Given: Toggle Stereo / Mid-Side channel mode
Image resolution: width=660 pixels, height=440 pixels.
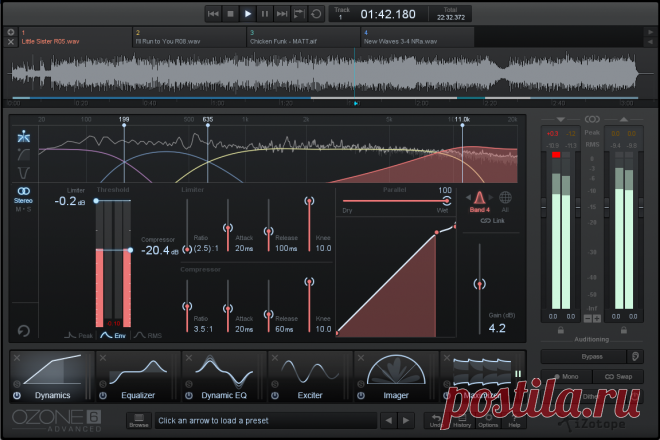Looking at the screenshot, I should [x=24, y=200].
